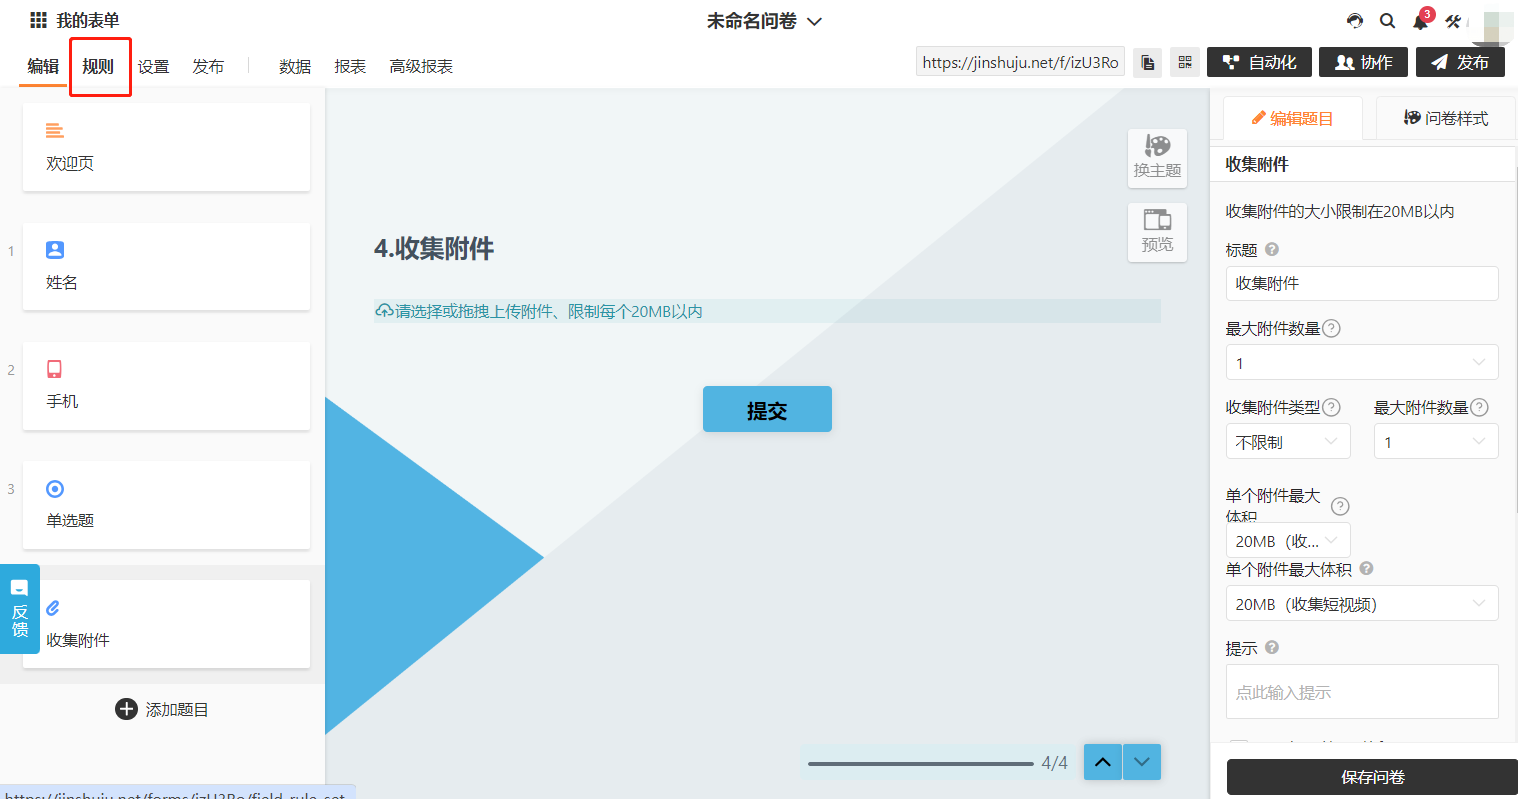This screenshot has width=1518, height=799.
Task: Click the 点此输入提示 hint field
Action: 1362,691
